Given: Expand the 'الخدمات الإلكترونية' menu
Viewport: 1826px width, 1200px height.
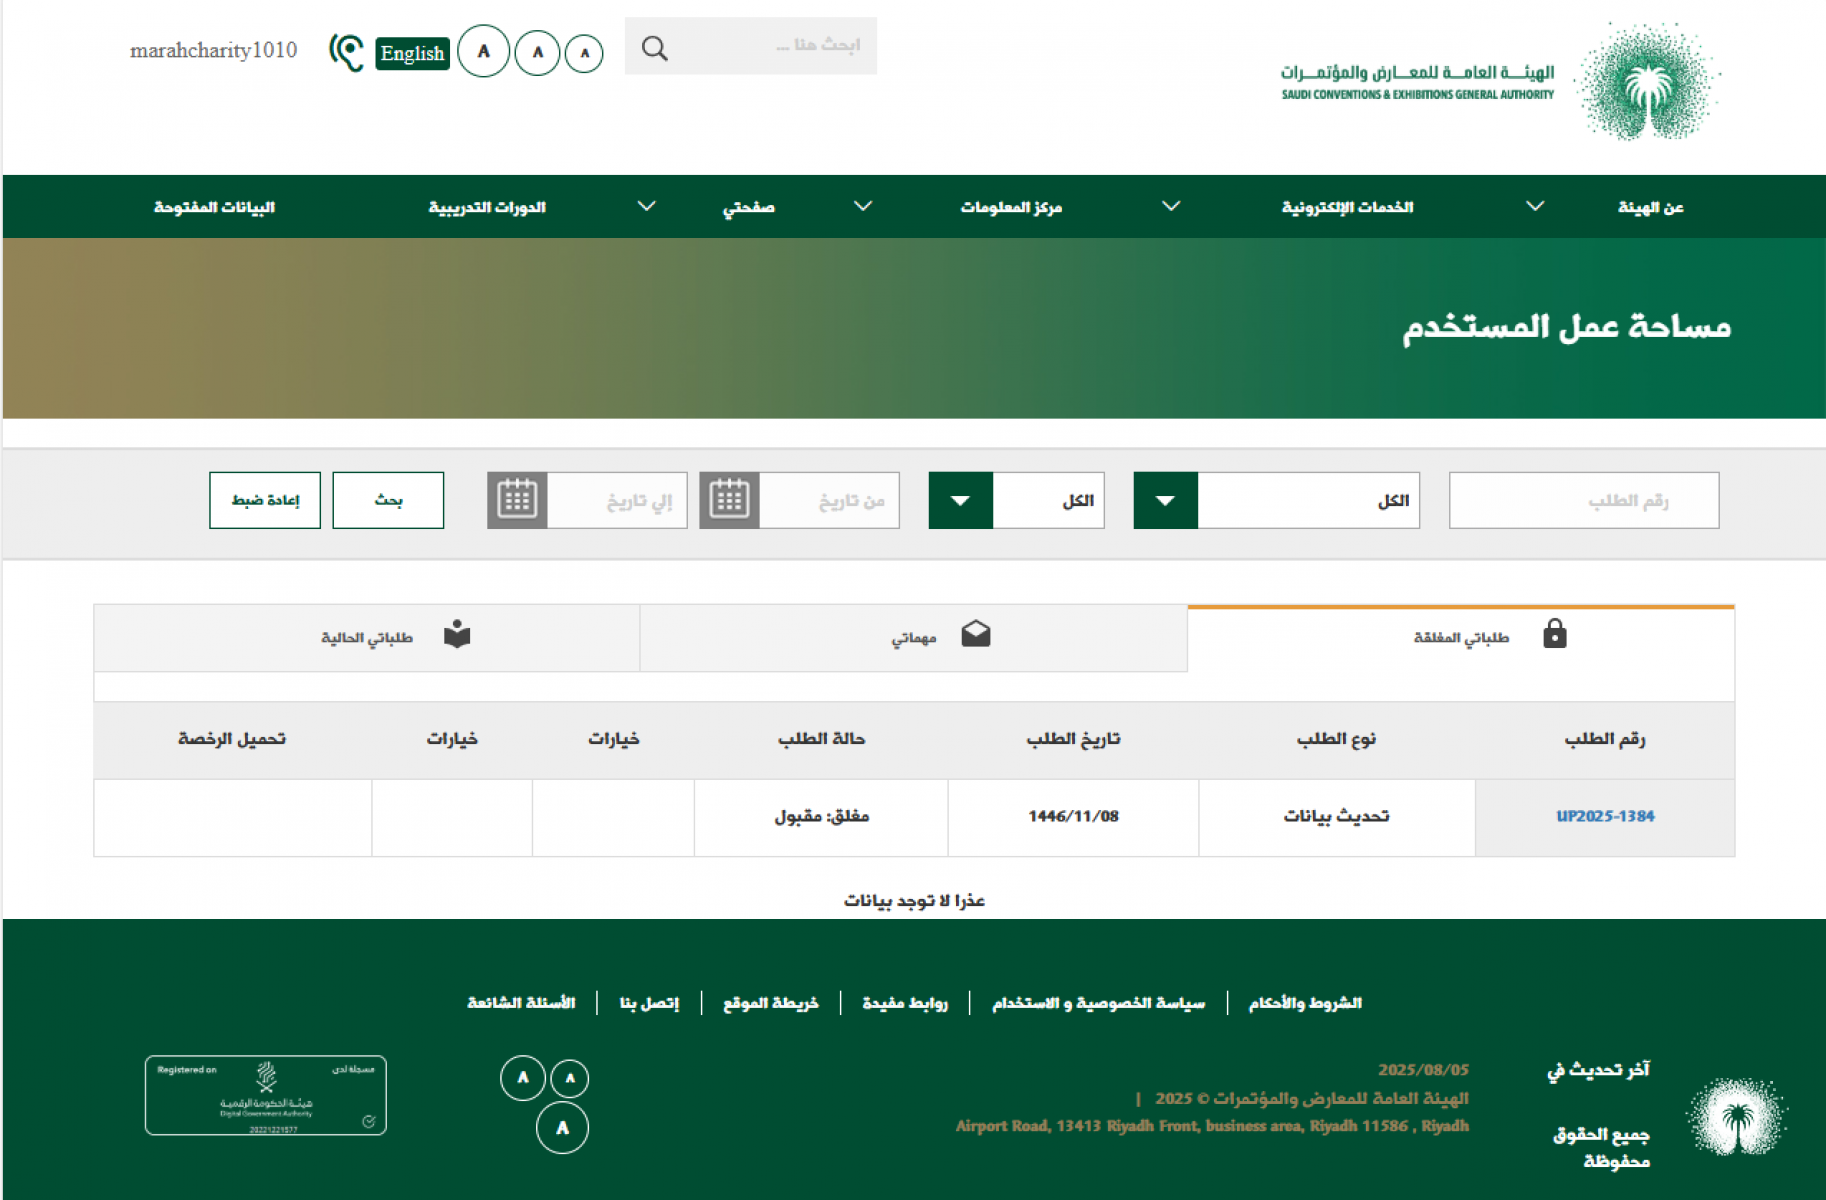Looking at the screenshot, I should tap(1347, 207).
